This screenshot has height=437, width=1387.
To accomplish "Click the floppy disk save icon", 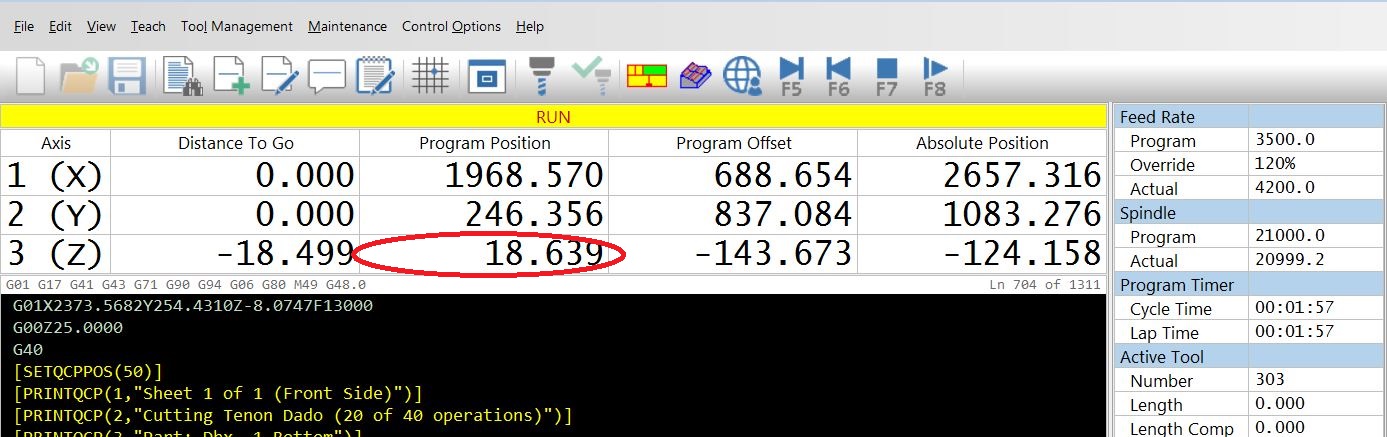I will point(128,76).
